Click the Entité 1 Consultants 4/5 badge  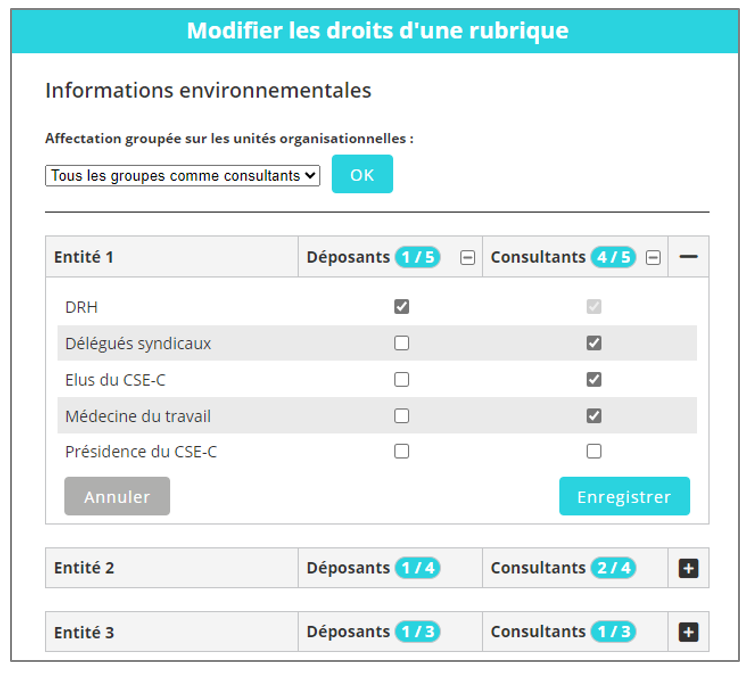(x=613, y=257)
